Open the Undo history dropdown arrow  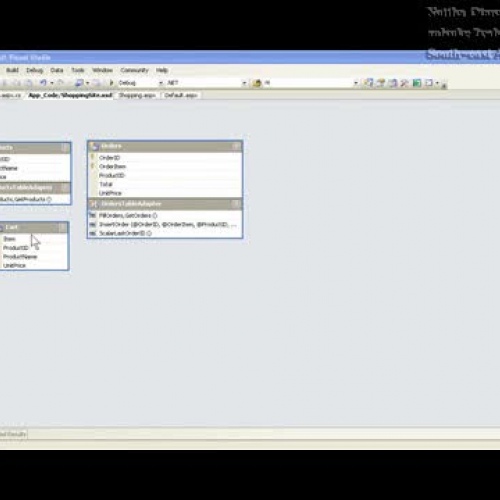tap(52, 83)
